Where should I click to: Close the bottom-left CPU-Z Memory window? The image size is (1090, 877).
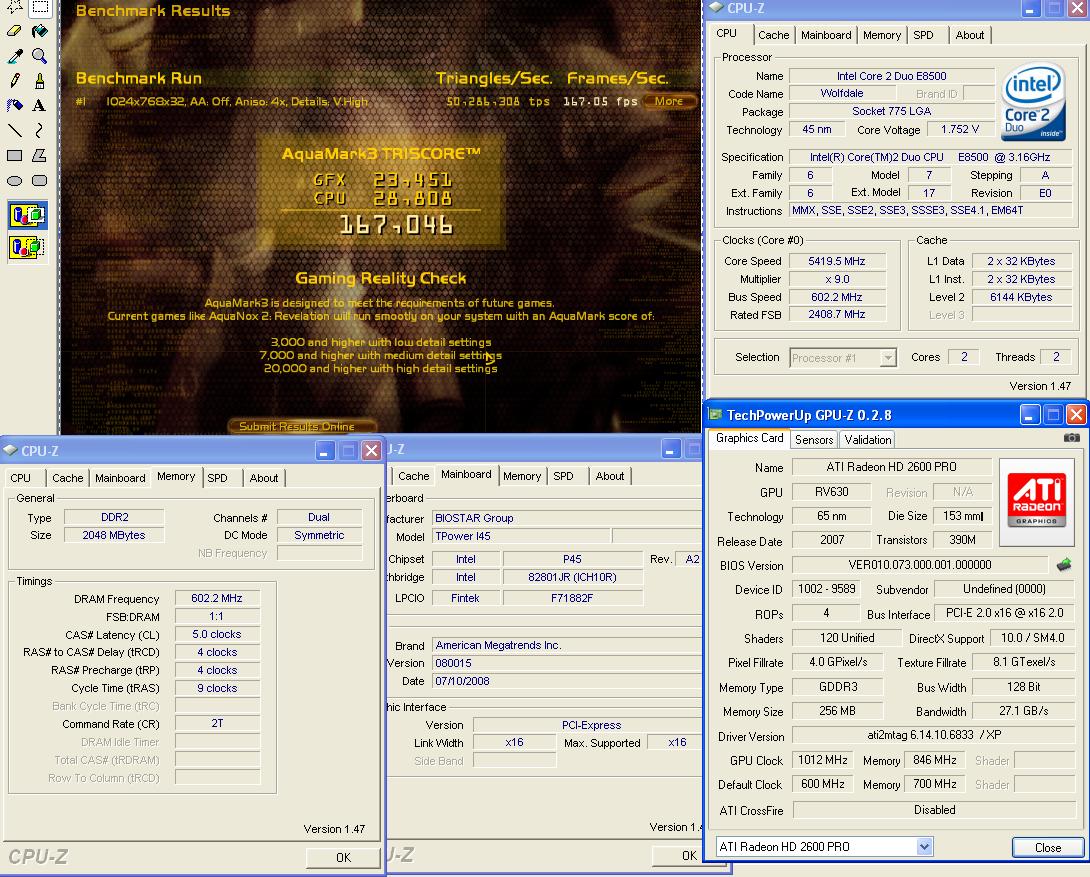click(372, 450)
